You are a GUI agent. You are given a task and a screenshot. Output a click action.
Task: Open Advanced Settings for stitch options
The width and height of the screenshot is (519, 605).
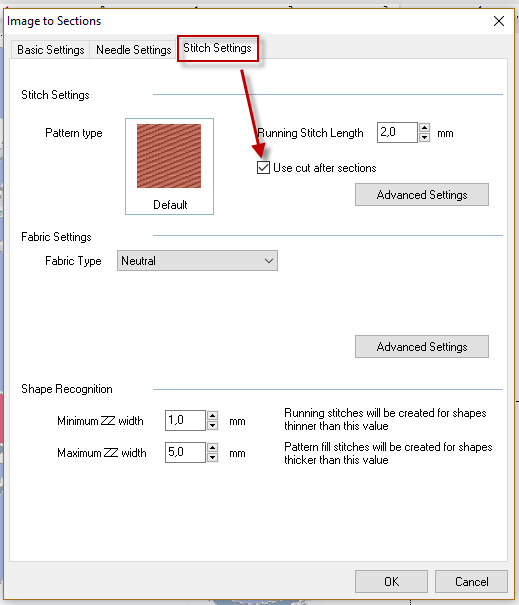point(422,195)
